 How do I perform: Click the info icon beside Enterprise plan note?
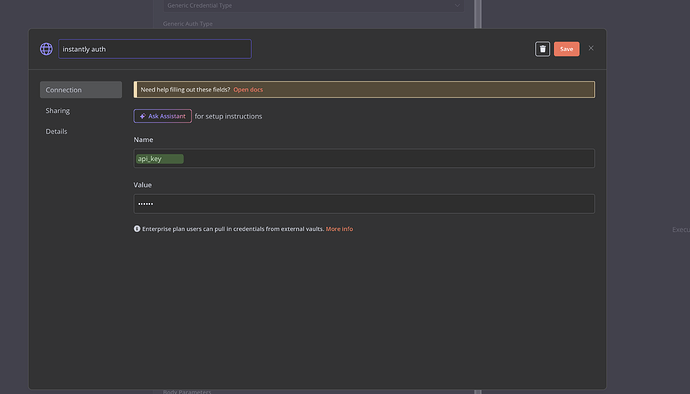coord(137,229)
